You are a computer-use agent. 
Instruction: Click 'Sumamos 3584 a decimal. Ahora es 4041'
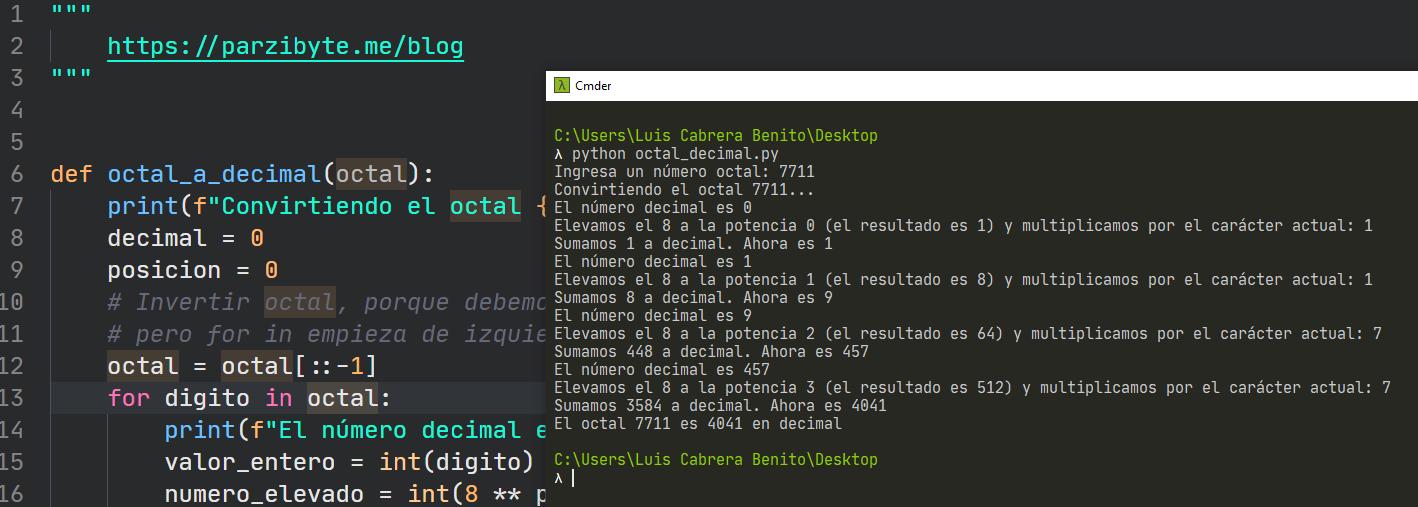(720, 405)
